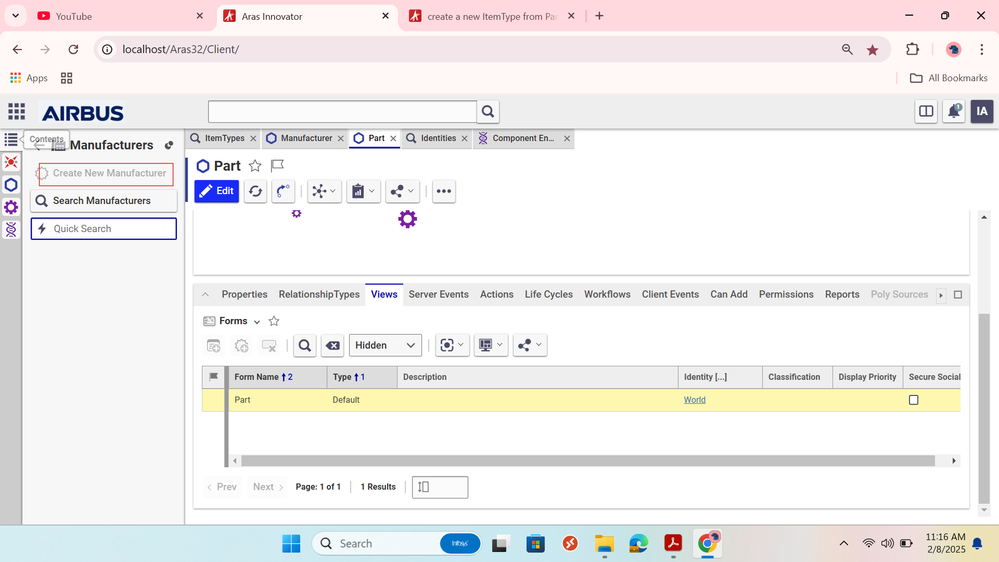Click the apps grid icon beside the Airbus logo

[17, 112]
